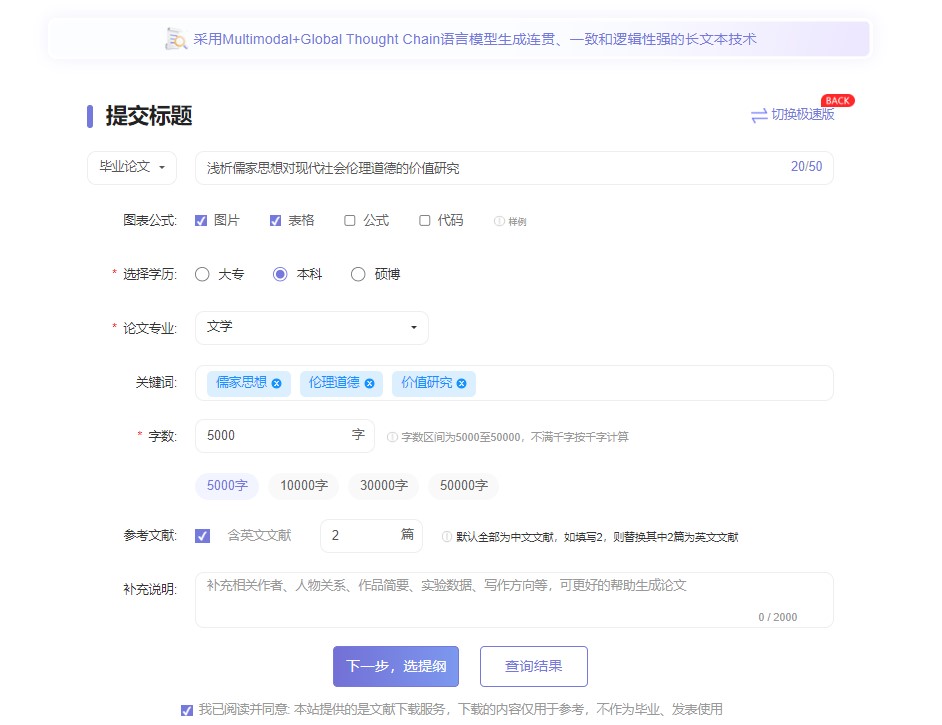The image size is (942, 725).
Task: Click the document icon in top banner
Action: tap(176, 39)
